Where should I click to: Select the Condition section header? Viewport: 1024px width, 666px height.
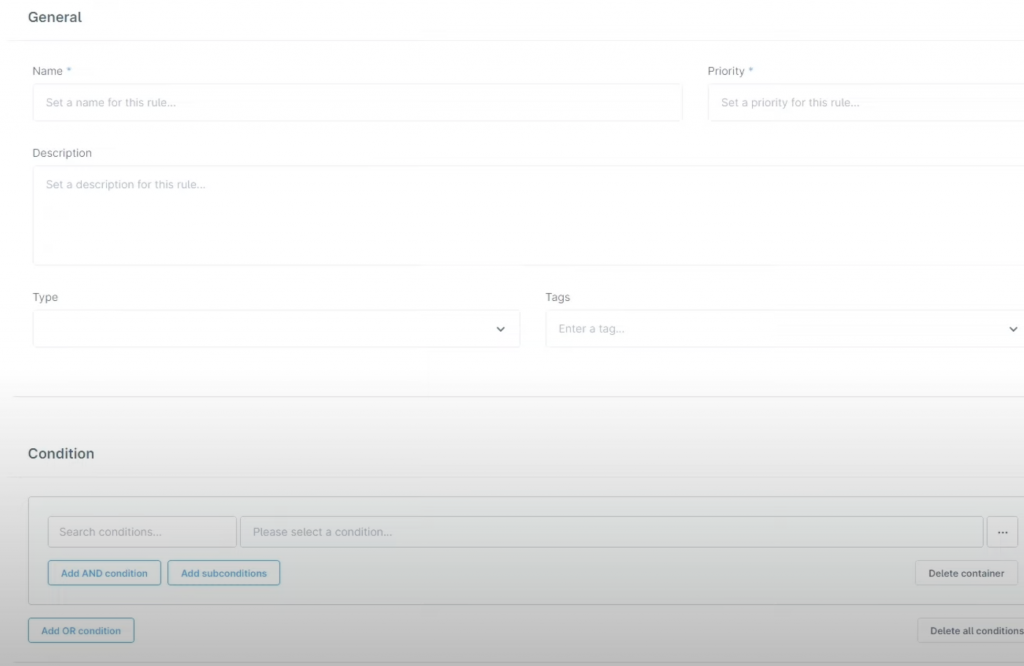(x=61, y=453)
